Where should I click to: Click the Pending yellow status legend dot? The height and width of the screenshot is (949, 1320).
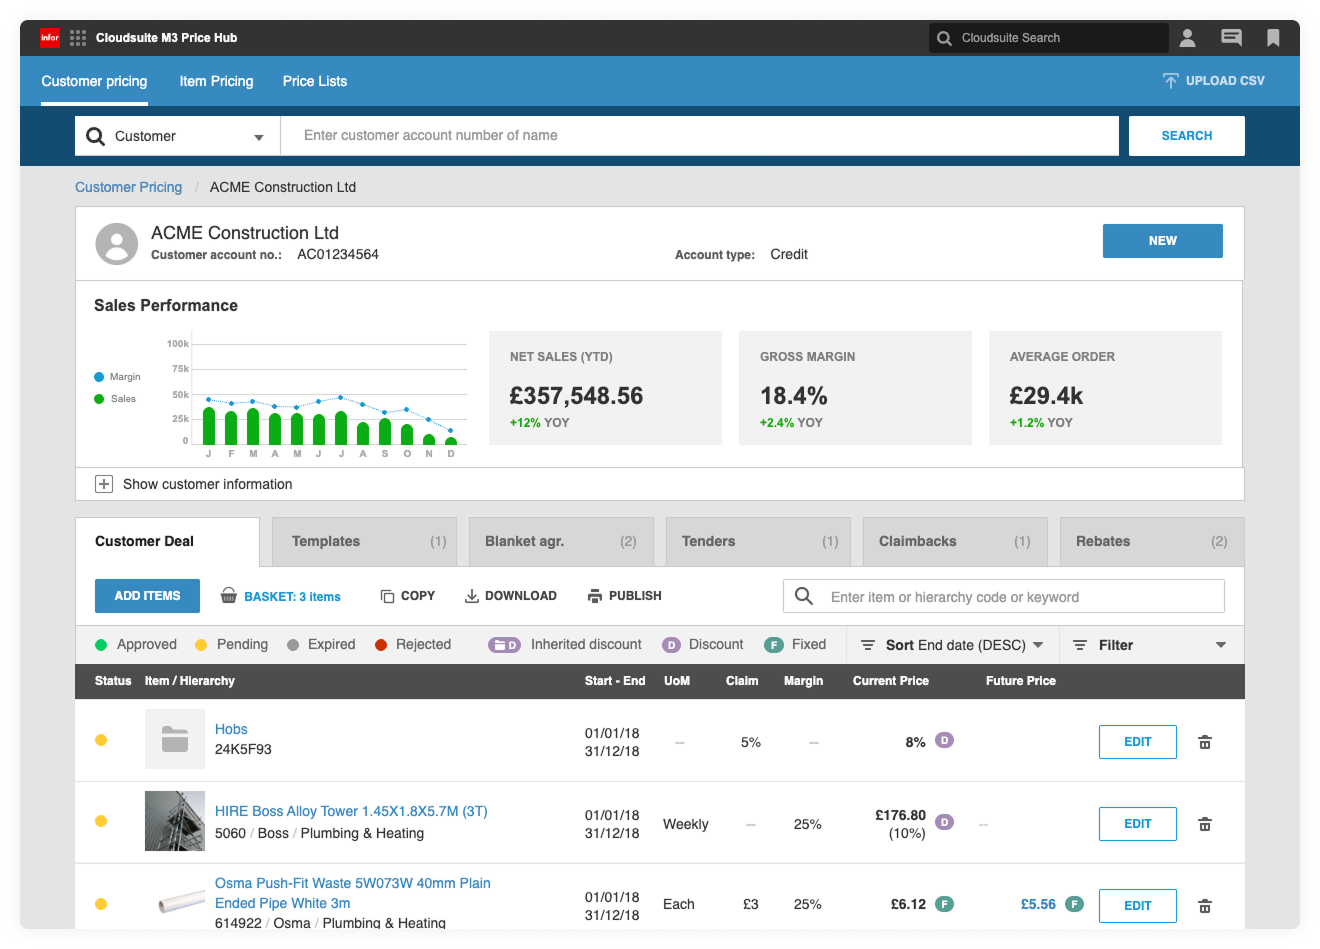point(201,645)
